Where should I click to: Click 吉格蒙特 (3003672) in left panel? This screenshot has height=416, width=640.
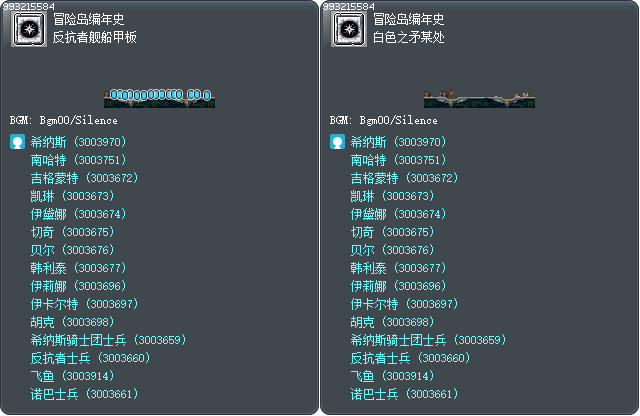[84, 178]
